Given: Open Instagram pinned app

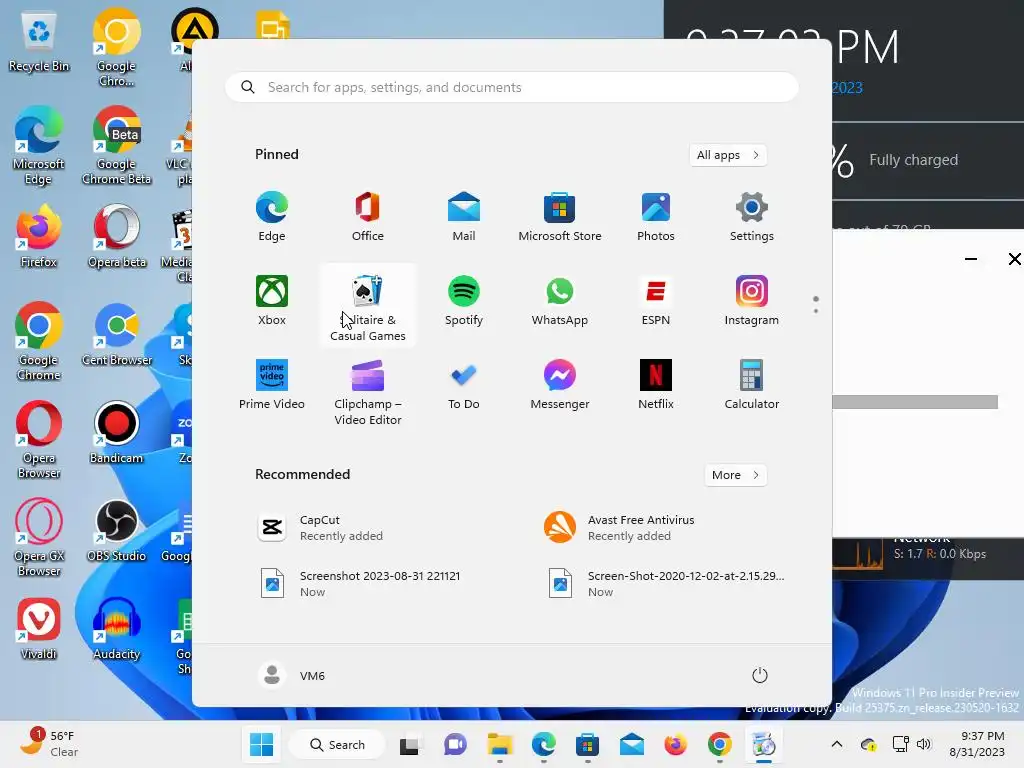Looking at the screenshot, I should click(752, 301).
